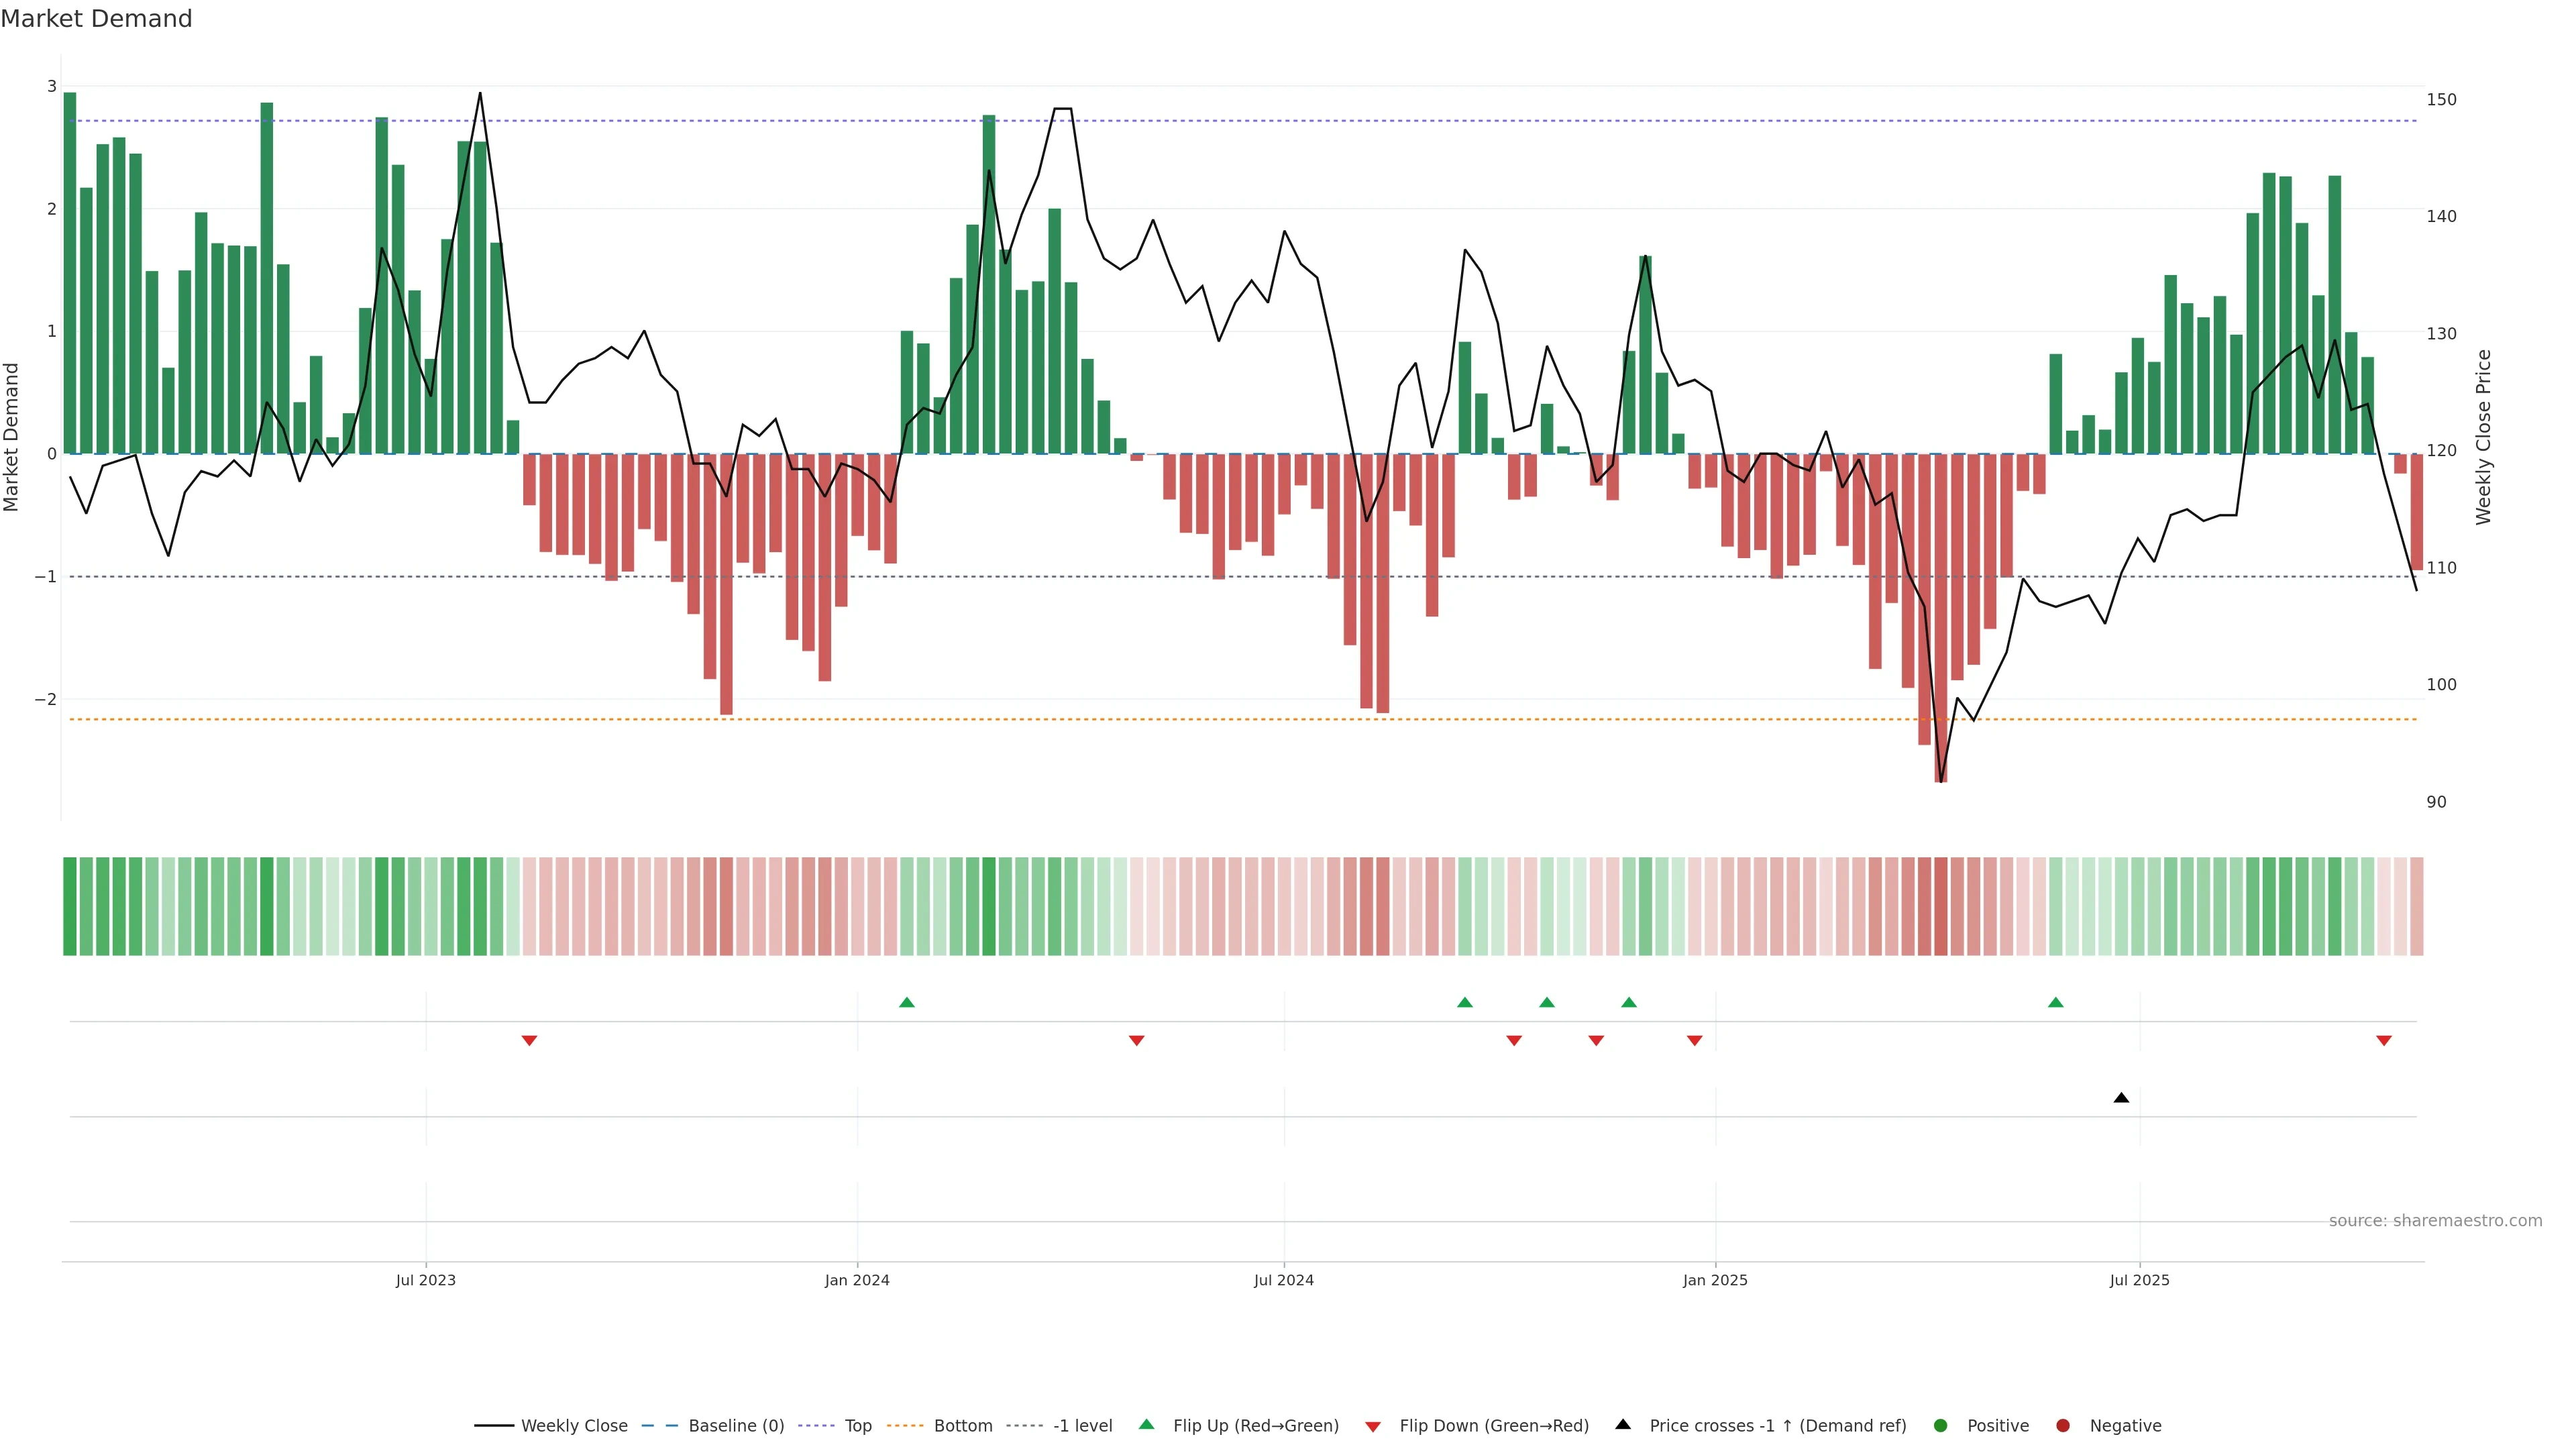Screen dimensions: 2576x1449
Task: Click the Market Demand chart title
Action: [x=96, y=19]
